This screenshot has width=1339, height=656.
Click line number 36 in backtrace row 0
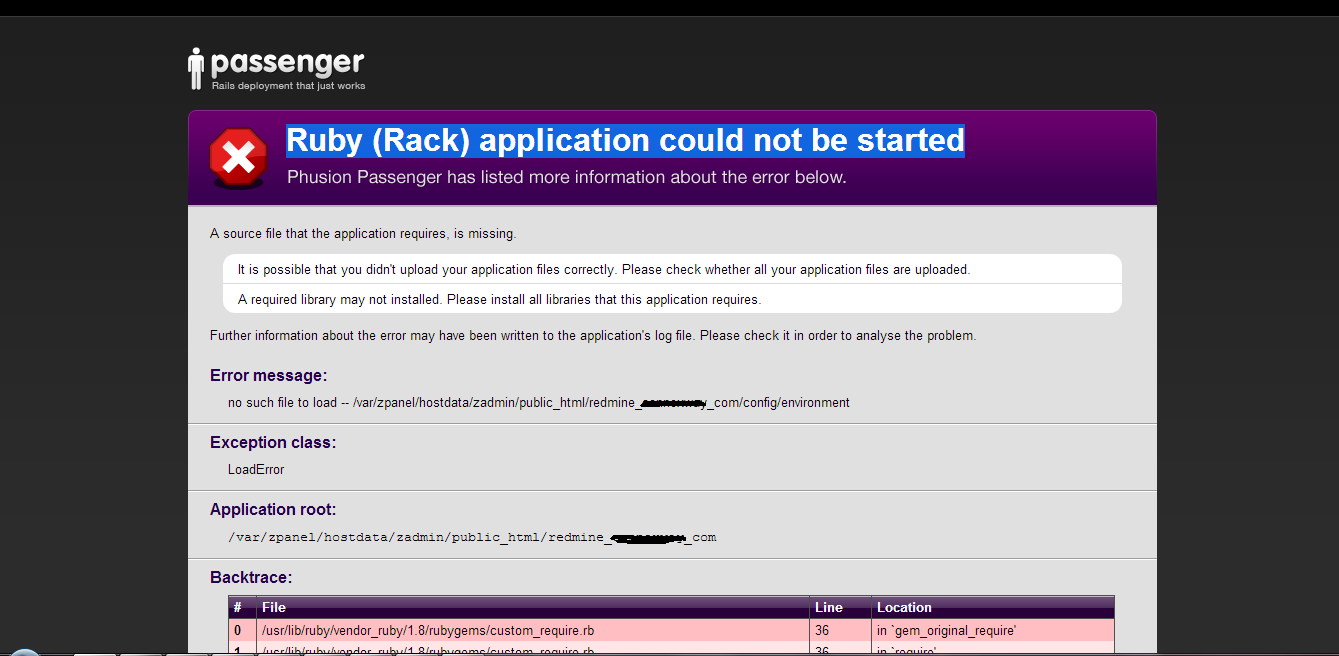pyautogui.click(x=823, y=631)
